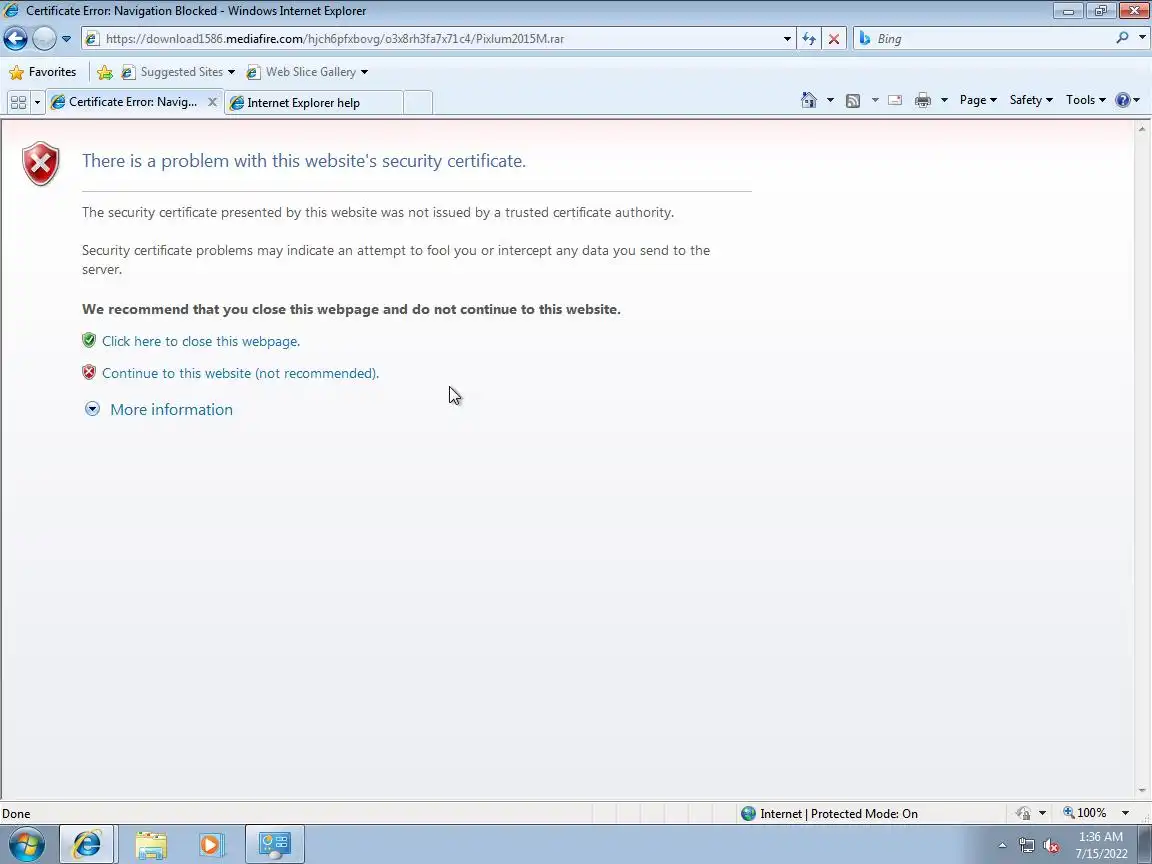Open the Print options dropdown arrow
The image size is (1152, 864).
944,101
